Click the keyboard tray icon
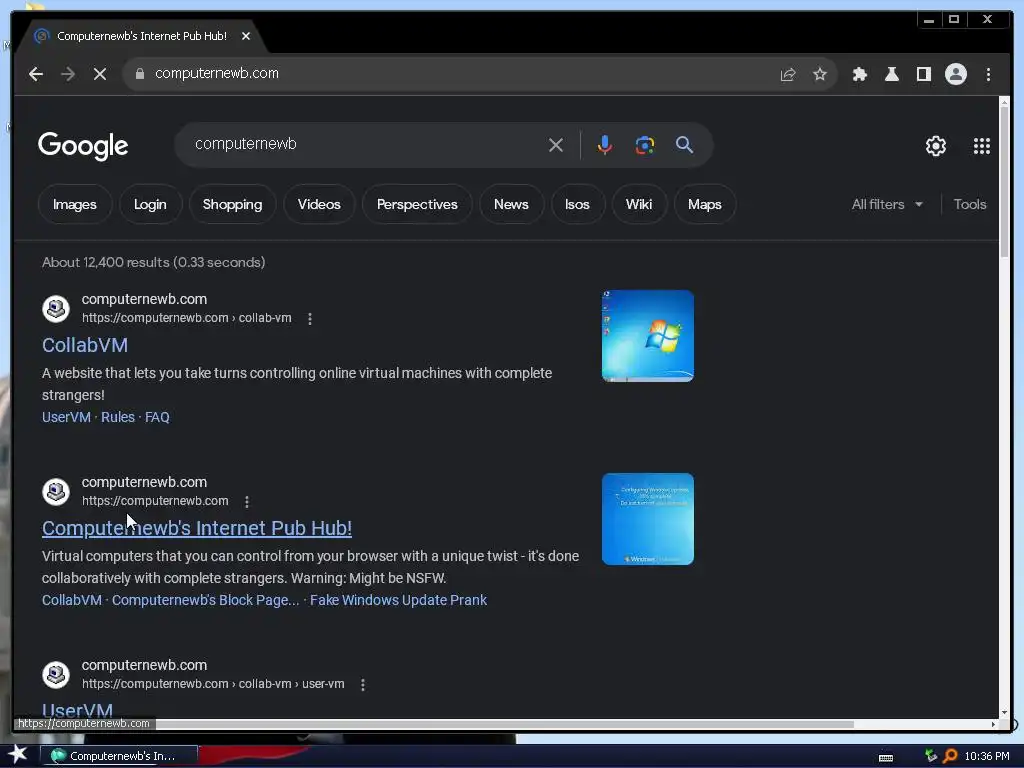Screen dimensions: 1024x768 (x=886, y=758)
